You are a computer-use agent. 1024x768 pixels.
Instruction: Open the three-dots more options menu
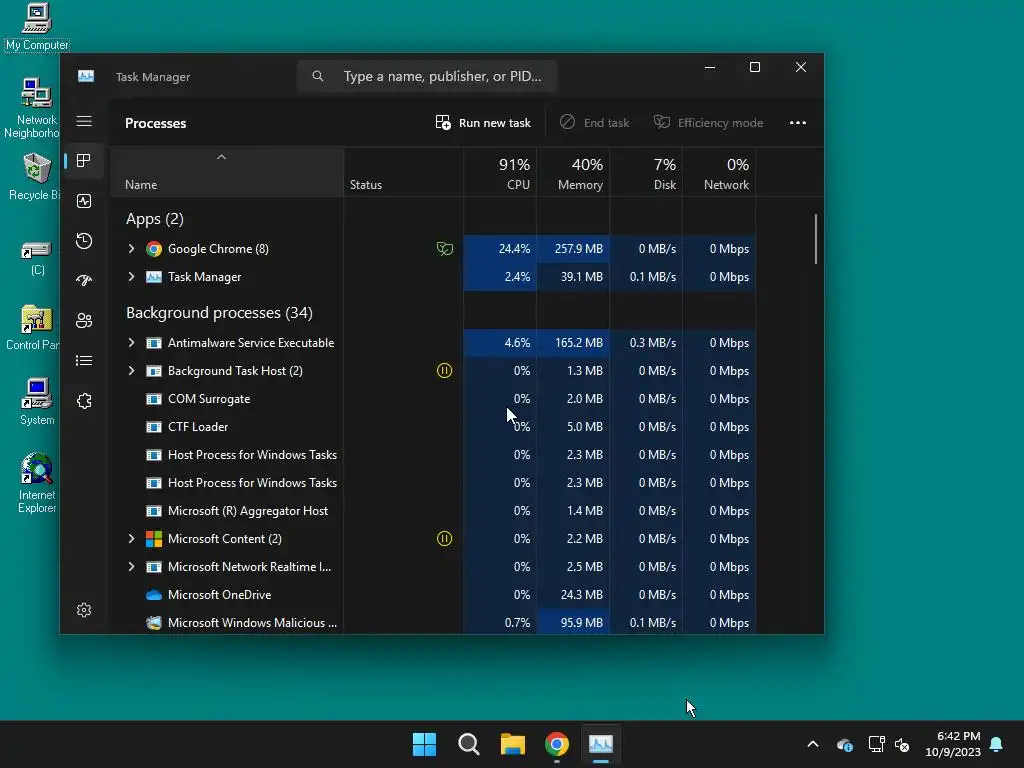click(797, 123)
